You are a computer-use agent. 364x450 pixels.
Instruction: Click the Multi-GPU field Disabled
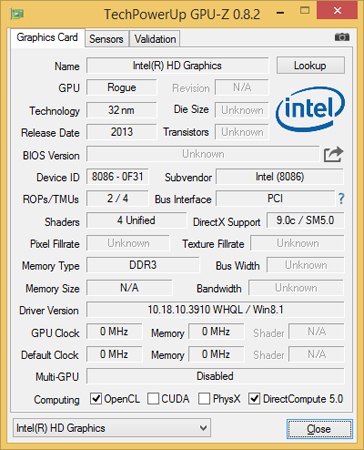(x=215, y=376)
